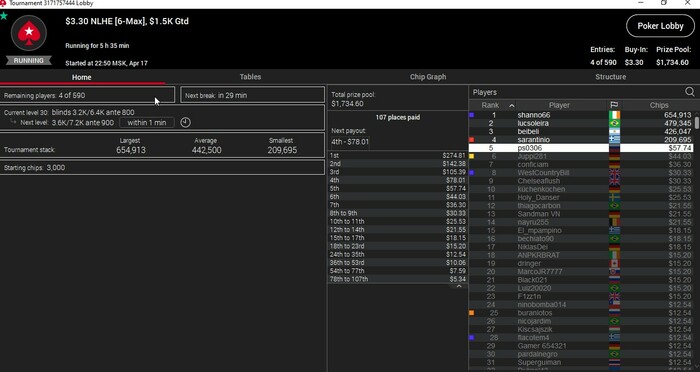The width and height of the screenshot is (700, 372).
Task: Click the Smallest stack value 209,695
Action: tap(282, 150)
